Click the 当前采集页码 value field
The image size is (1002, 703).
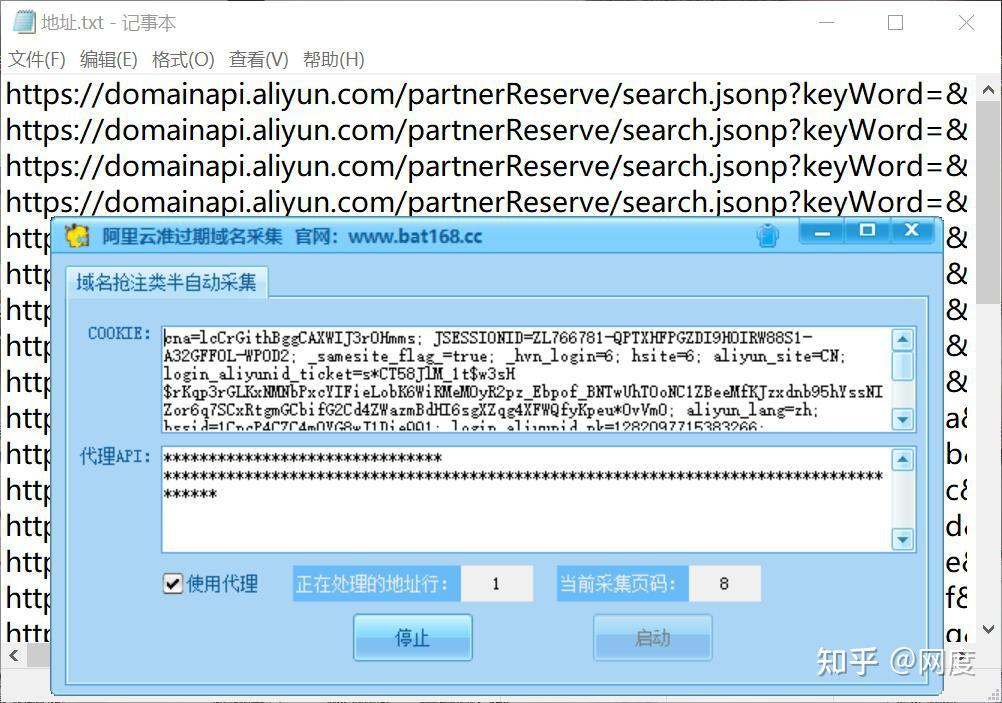point(724,583)
